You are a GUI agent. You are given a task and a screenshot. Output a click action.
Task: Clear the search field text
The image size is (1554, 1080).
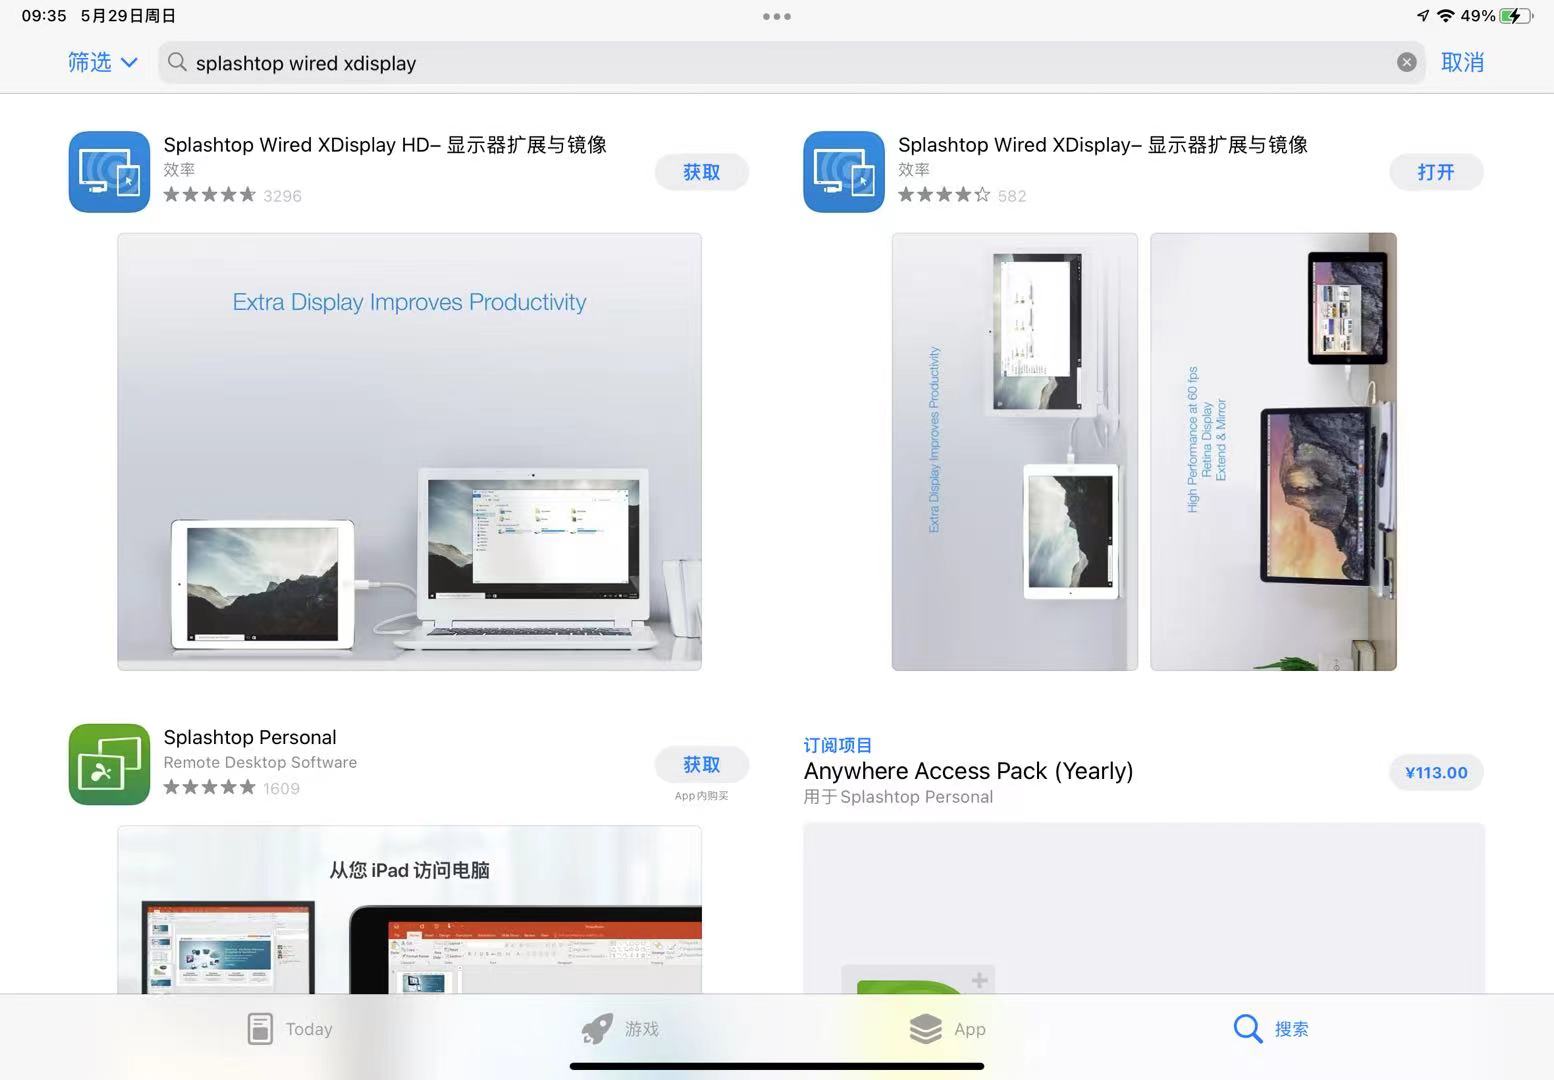pyautogui.click(x=1406, y=62)
